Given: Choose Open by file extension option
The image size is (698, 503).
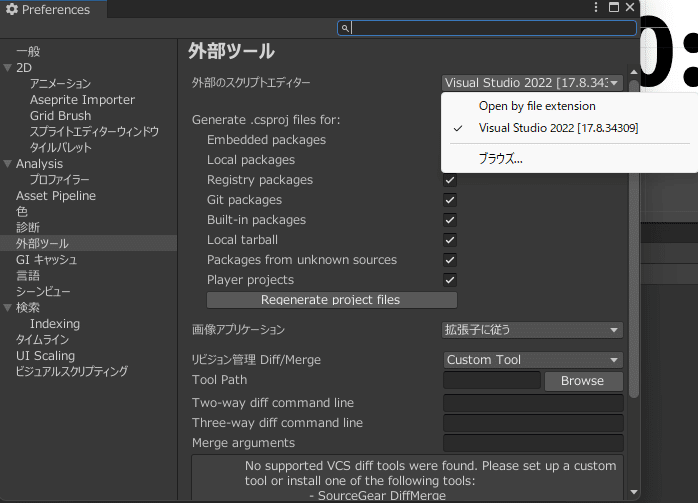Looking at the screenshot, I should click(x=537, y=106).
